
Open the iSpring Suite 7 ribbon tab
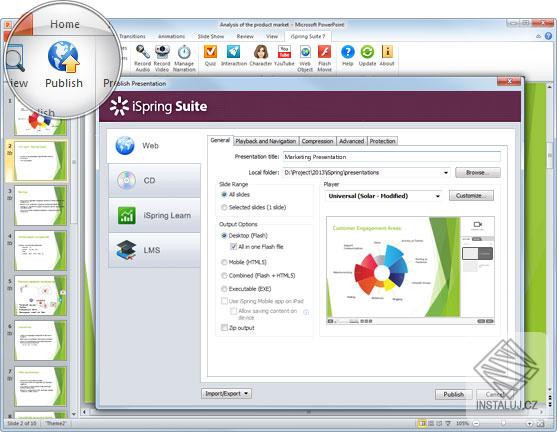[308, 36]
